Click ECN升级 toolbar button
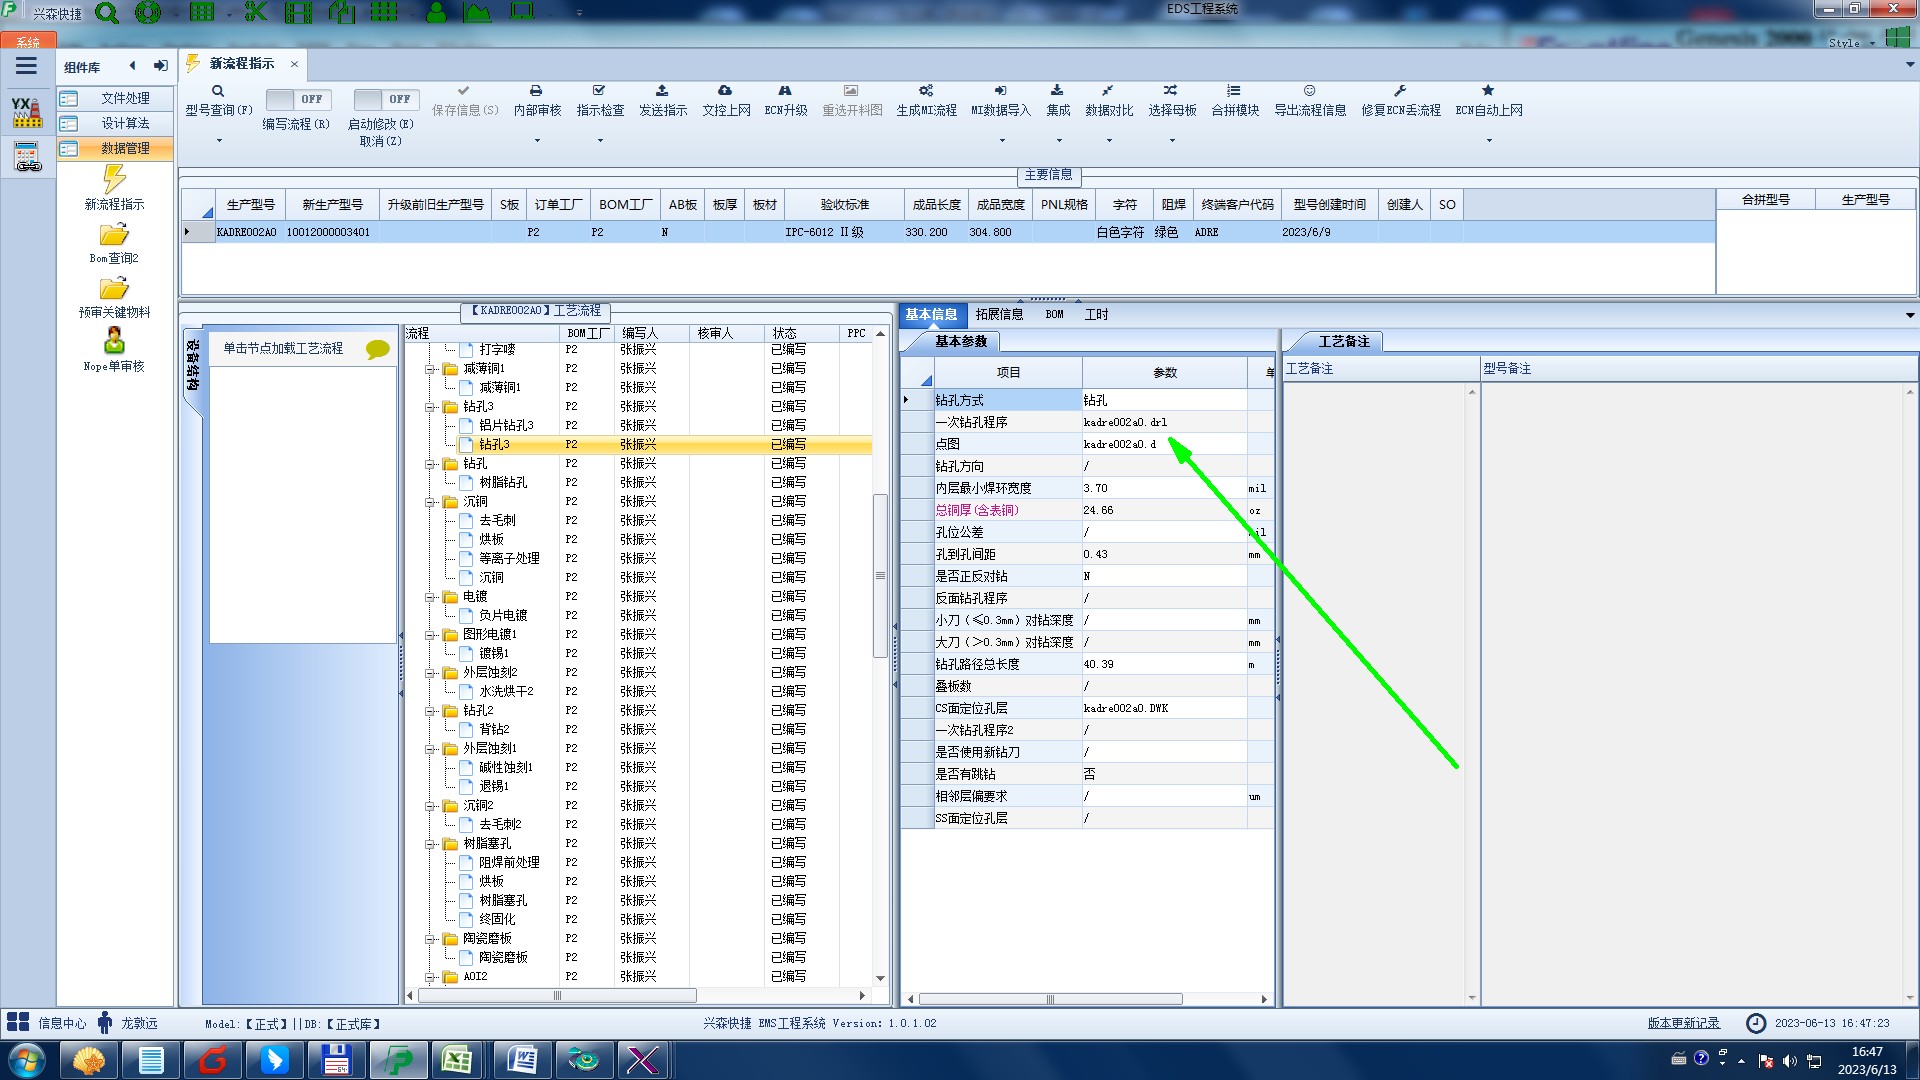Image resolution: width=1920 pixels, height=1080 pixels. [x=786, y=100]
